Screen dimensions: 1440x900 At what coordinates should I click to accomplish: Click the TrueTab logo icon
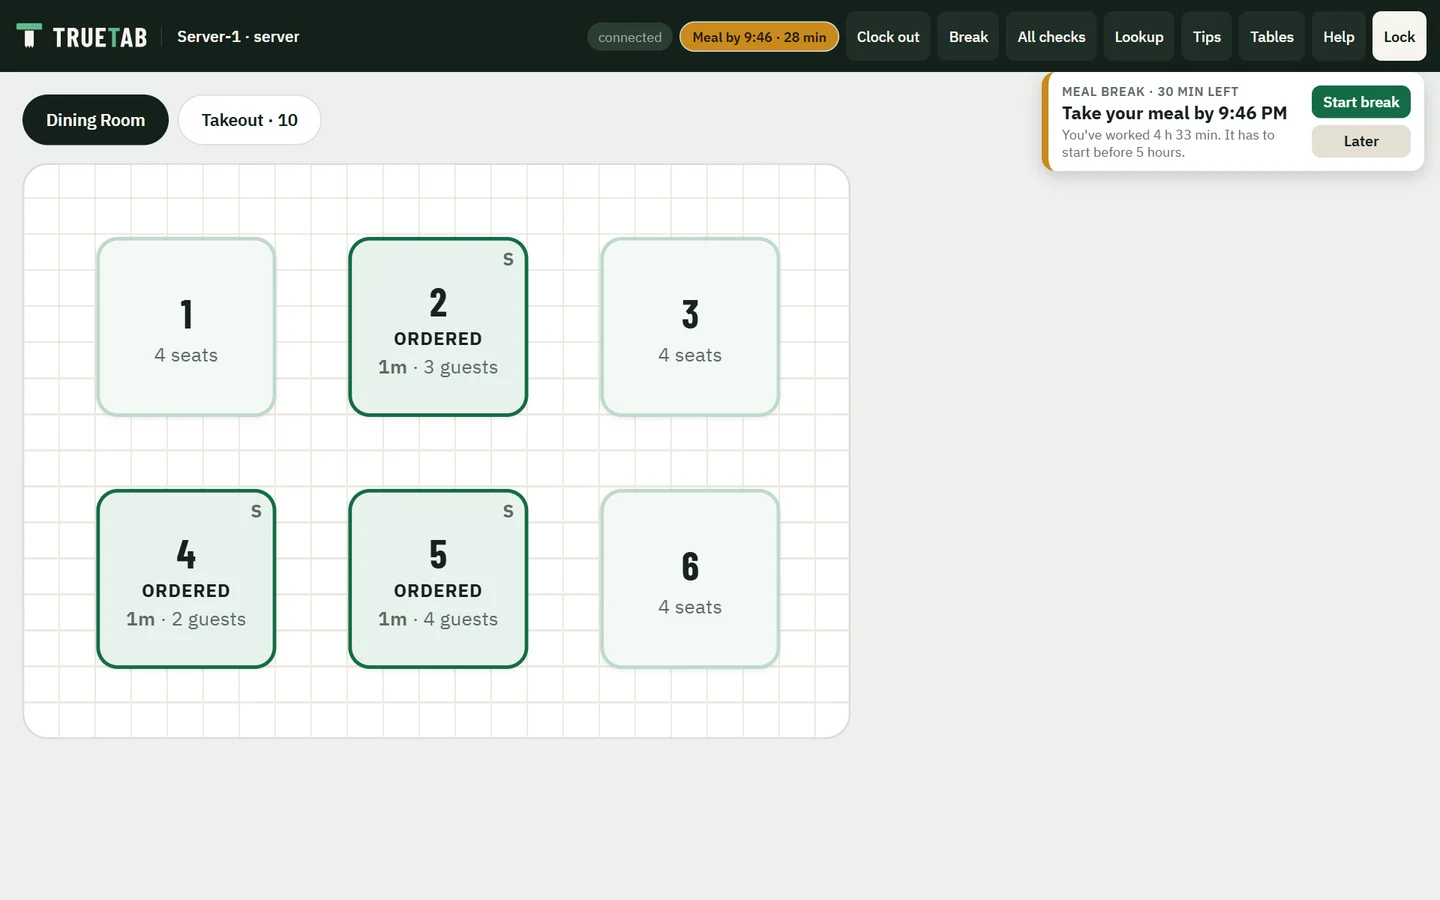coord(29,36)
